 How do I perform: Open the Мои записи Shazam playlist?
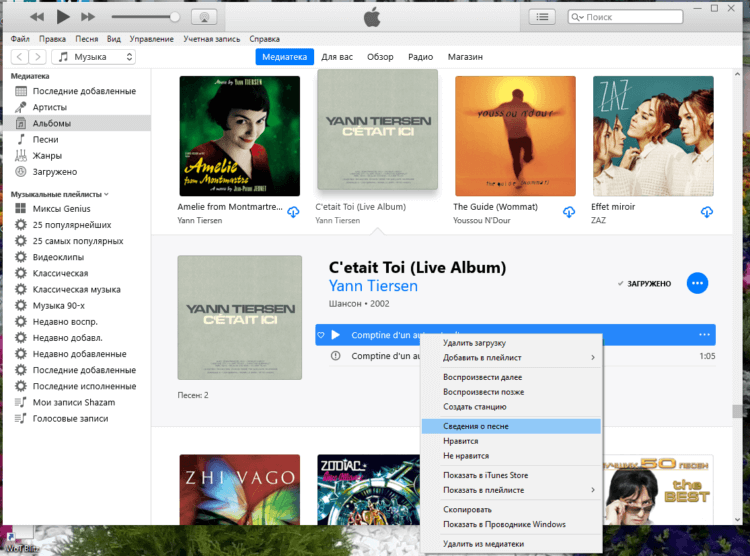point(77,402)
